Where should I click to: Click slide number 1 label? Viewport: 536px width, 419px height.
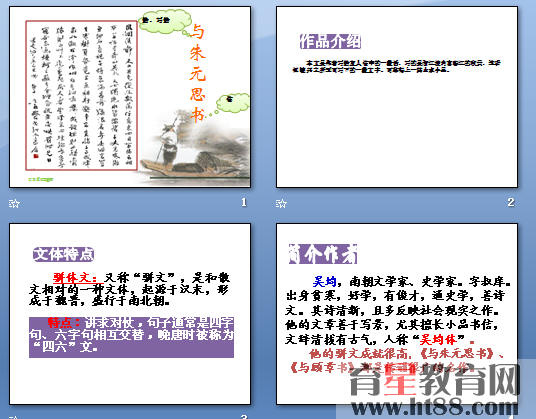pyautogui.click(x=243, y=203)
